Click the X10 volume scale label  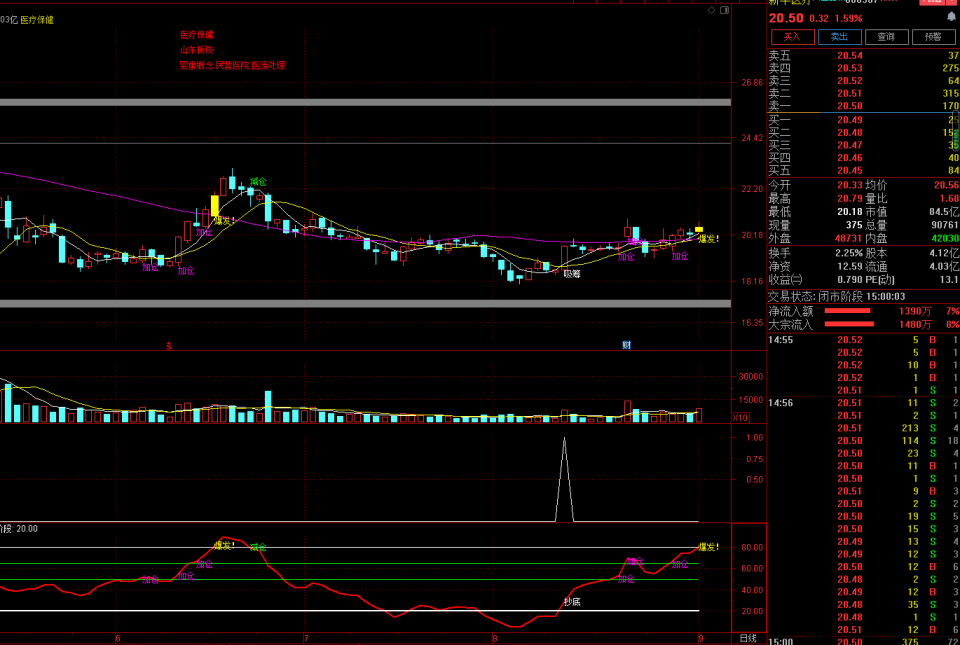click(x=740, y=418)
